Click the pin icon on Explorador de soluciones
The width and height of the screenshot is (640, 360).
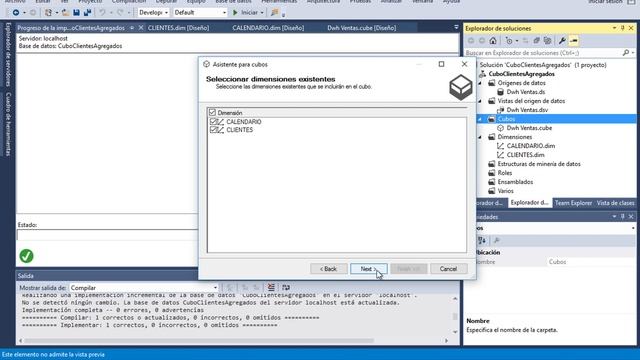pos(622,28)
